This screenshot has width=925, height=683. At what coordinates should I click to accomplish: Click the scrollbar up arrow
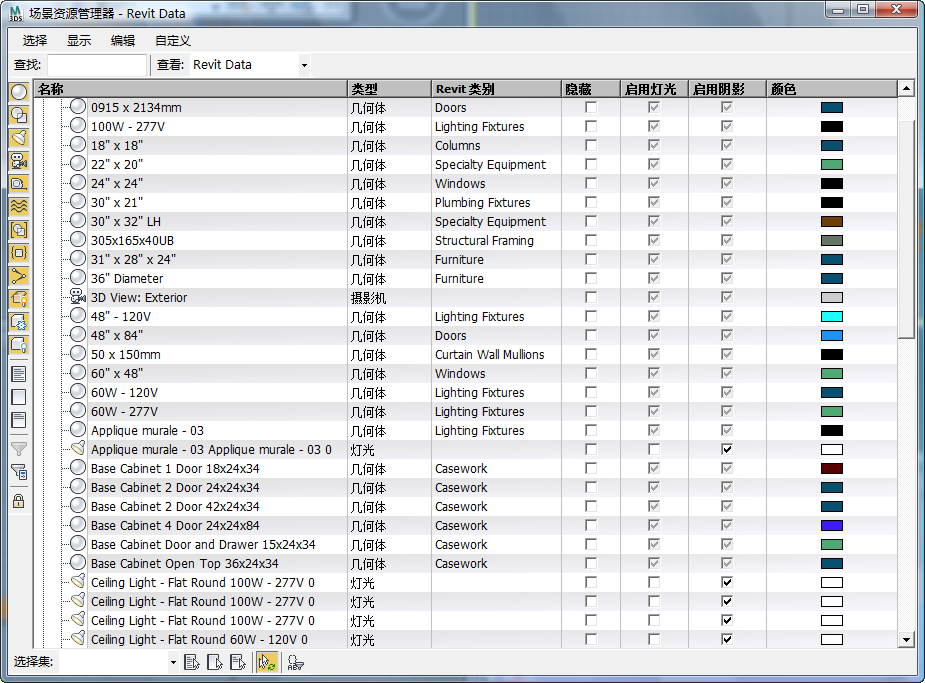(x=906, y=89)
